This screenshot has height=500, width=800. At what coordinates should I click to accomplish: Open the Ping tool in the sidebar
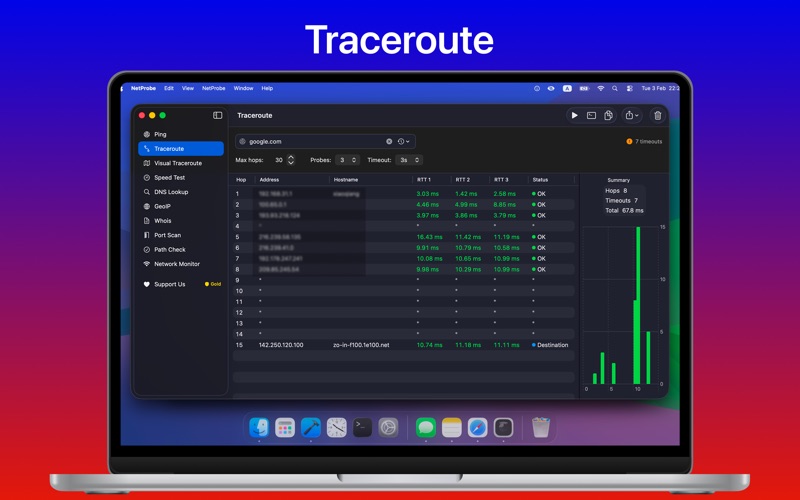click(181, 134)
